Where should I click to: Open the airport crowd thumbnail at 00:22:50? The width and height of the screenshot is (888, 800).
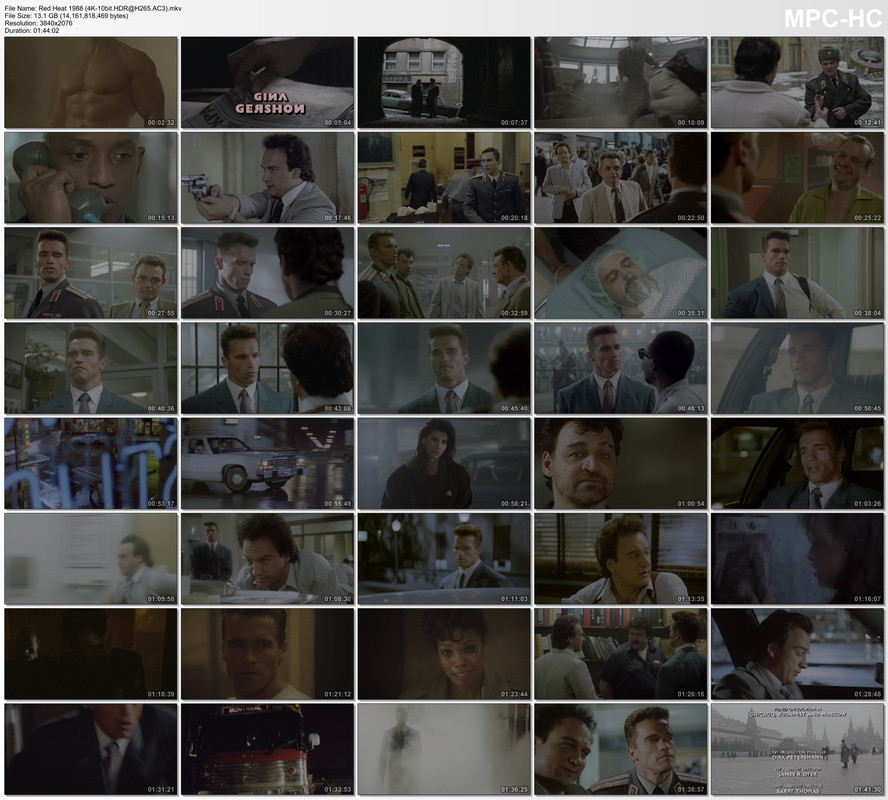point(621,178)
